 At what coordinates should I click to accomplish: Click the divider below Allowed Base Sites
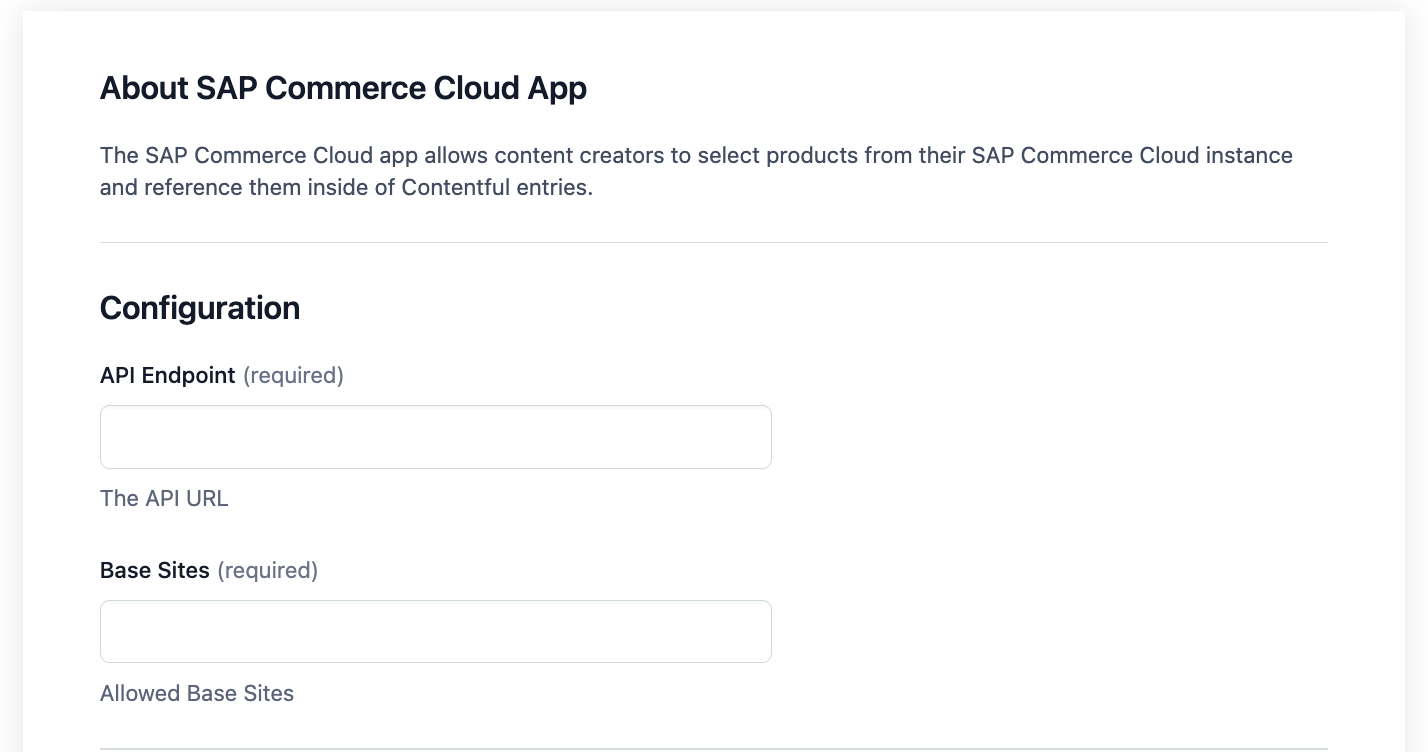[x=713, y=748]
